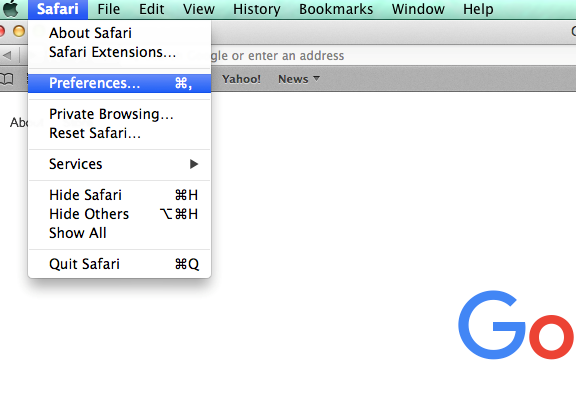Open the View menu
This screenshot has height=401, width=576.
click(199, 9)
